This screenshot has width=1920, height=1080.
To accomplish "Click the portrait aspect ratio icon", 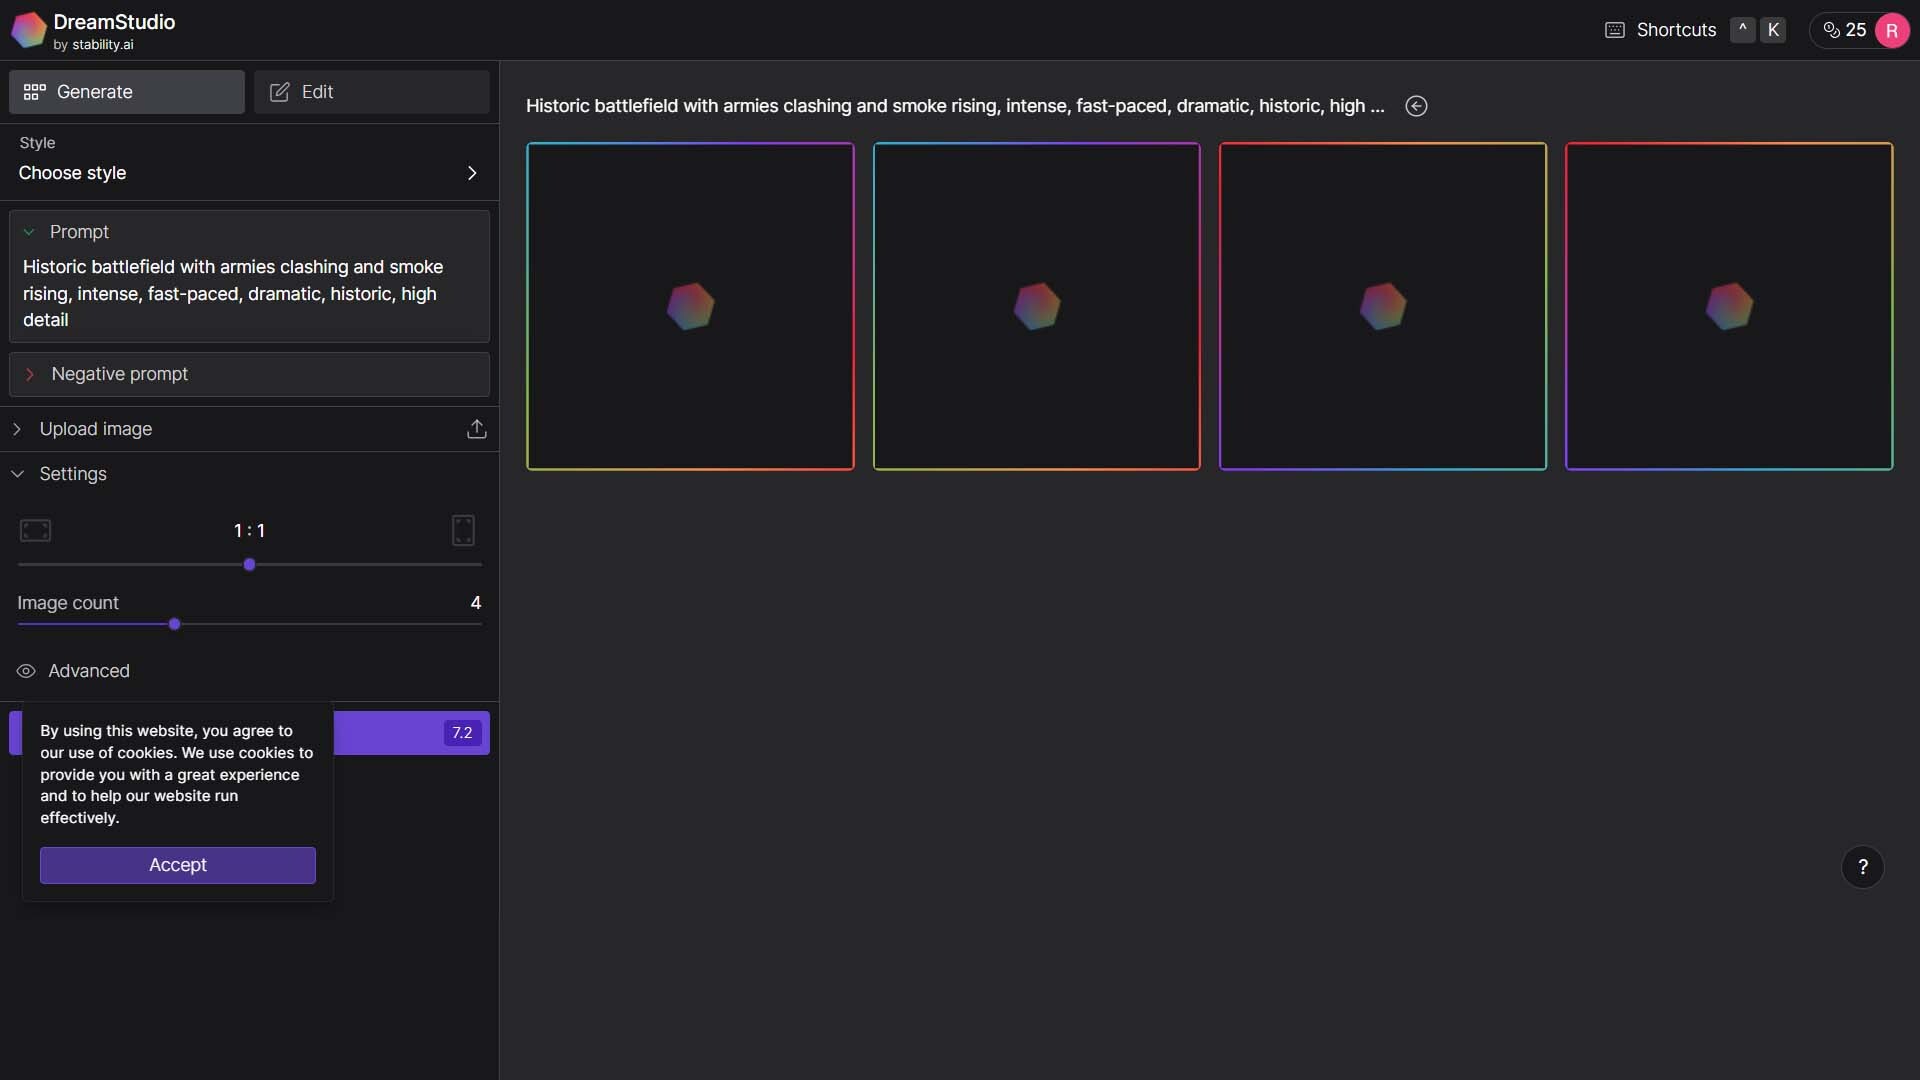I will pyautogui.click(x=463, y=530).
